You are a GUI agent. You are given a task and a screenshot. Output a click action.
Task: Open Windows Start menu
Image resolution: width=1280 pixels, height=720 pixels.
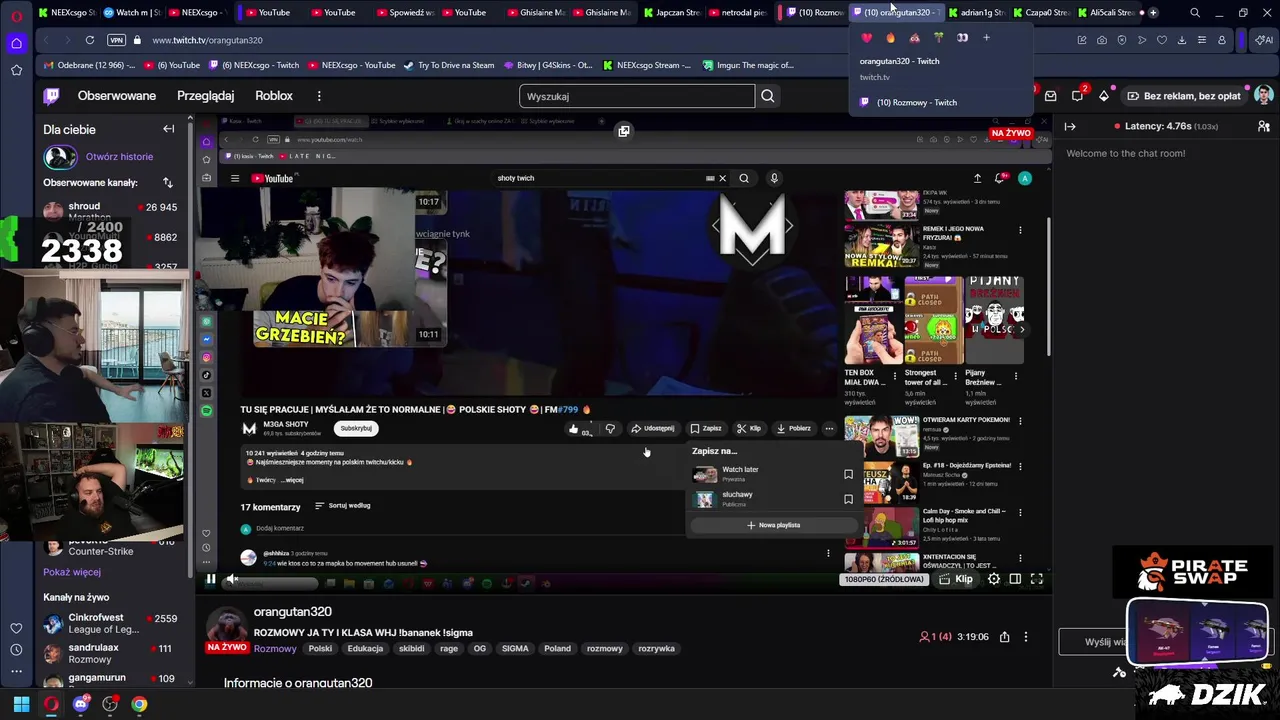coord(21,704)
